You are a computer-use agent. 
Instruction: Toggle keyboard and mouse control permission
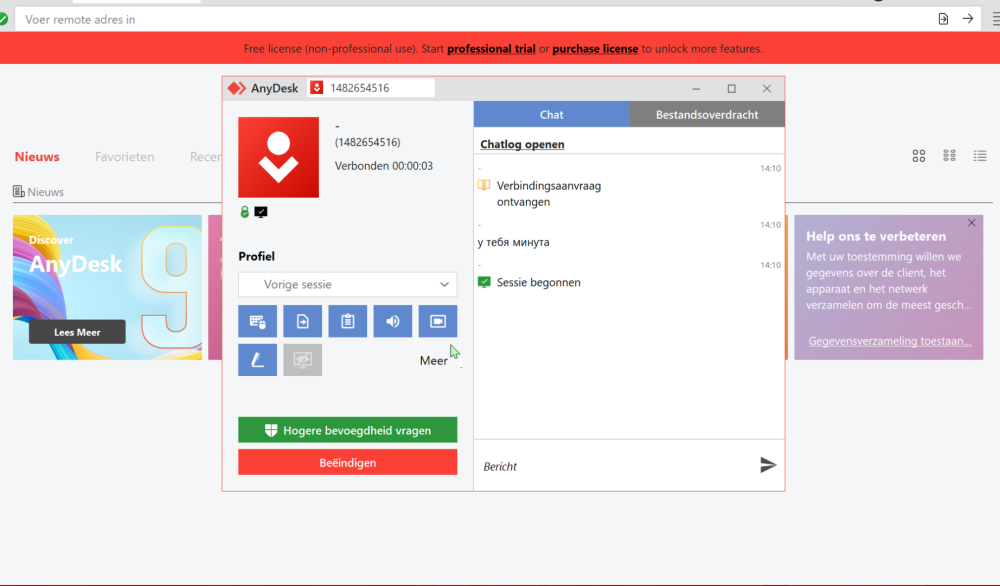point(258,321)
